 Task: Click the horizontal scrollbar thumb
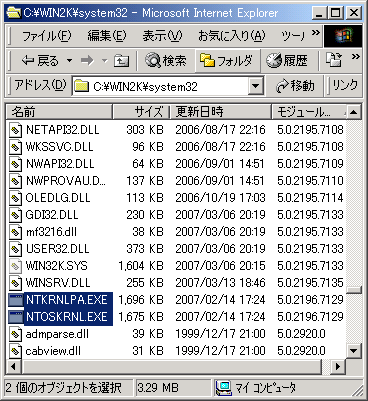click(x=171, y=366)
